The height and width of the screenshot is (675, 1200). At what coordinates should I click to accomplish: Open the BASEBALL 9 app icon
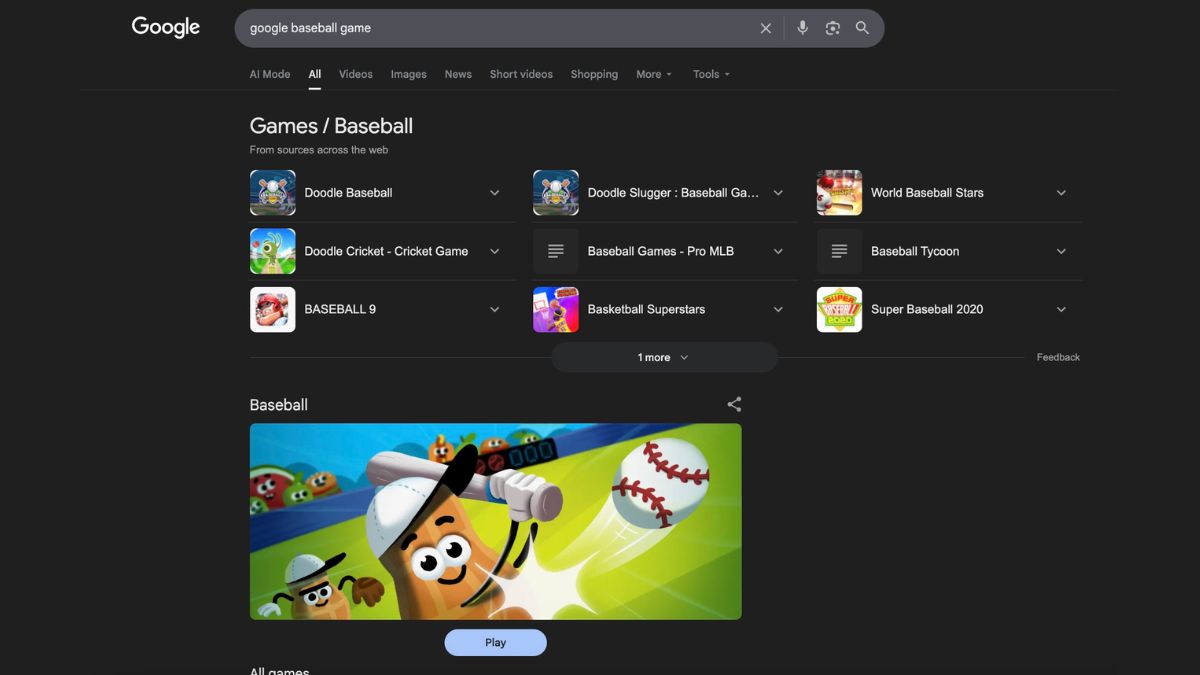pos(272,310)
